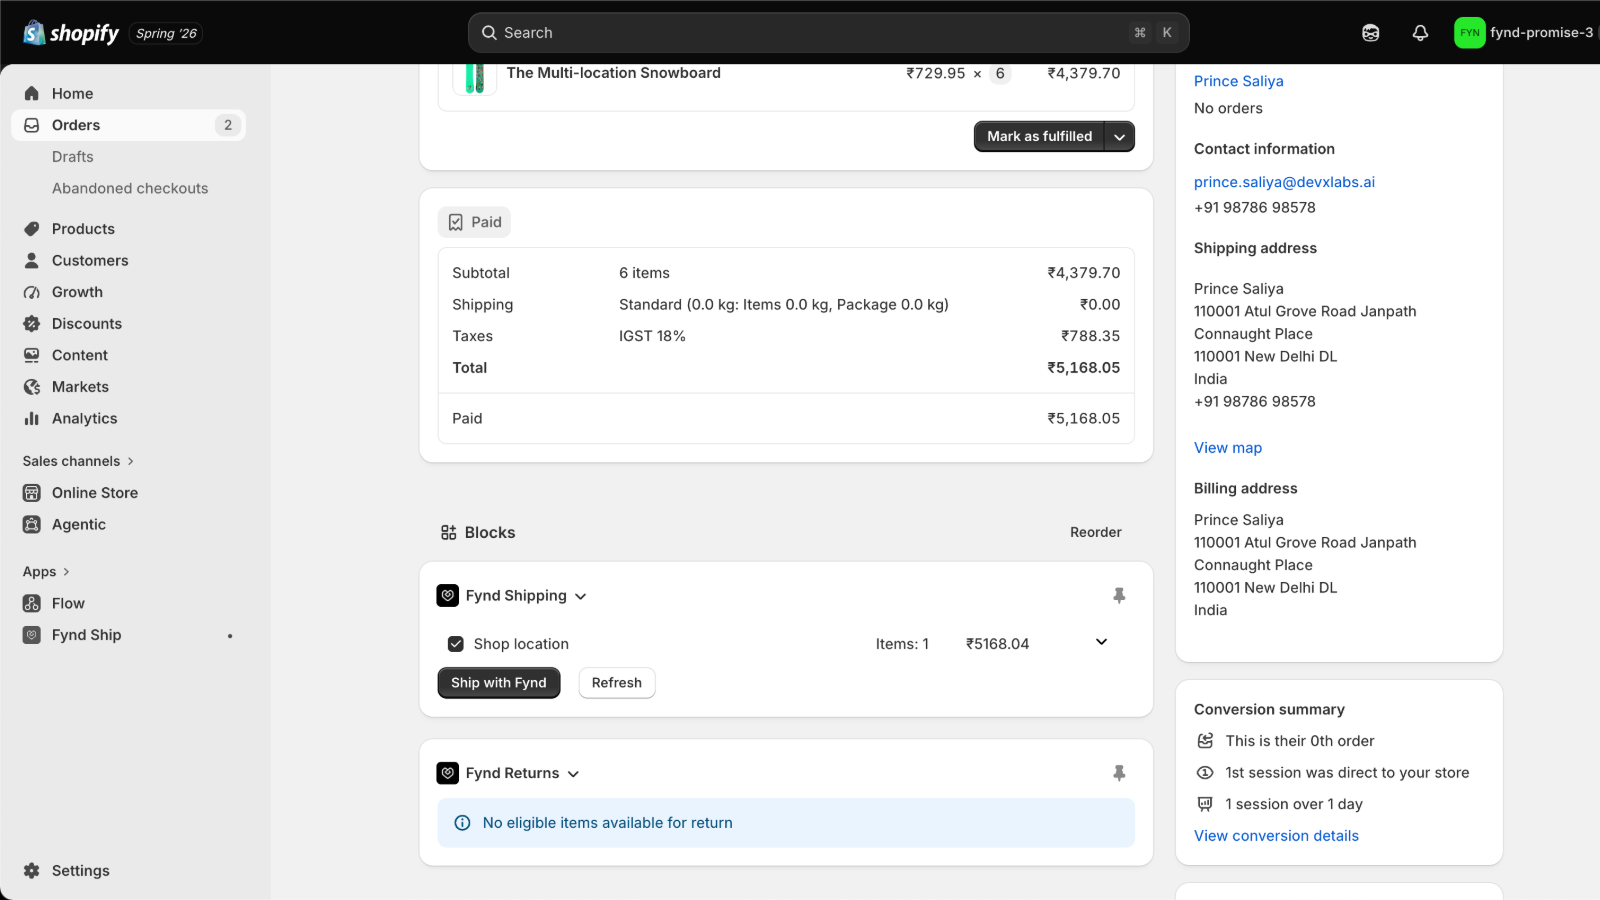Open Settings in the sidebar
1600x900 pixels.
click(81, 871)
